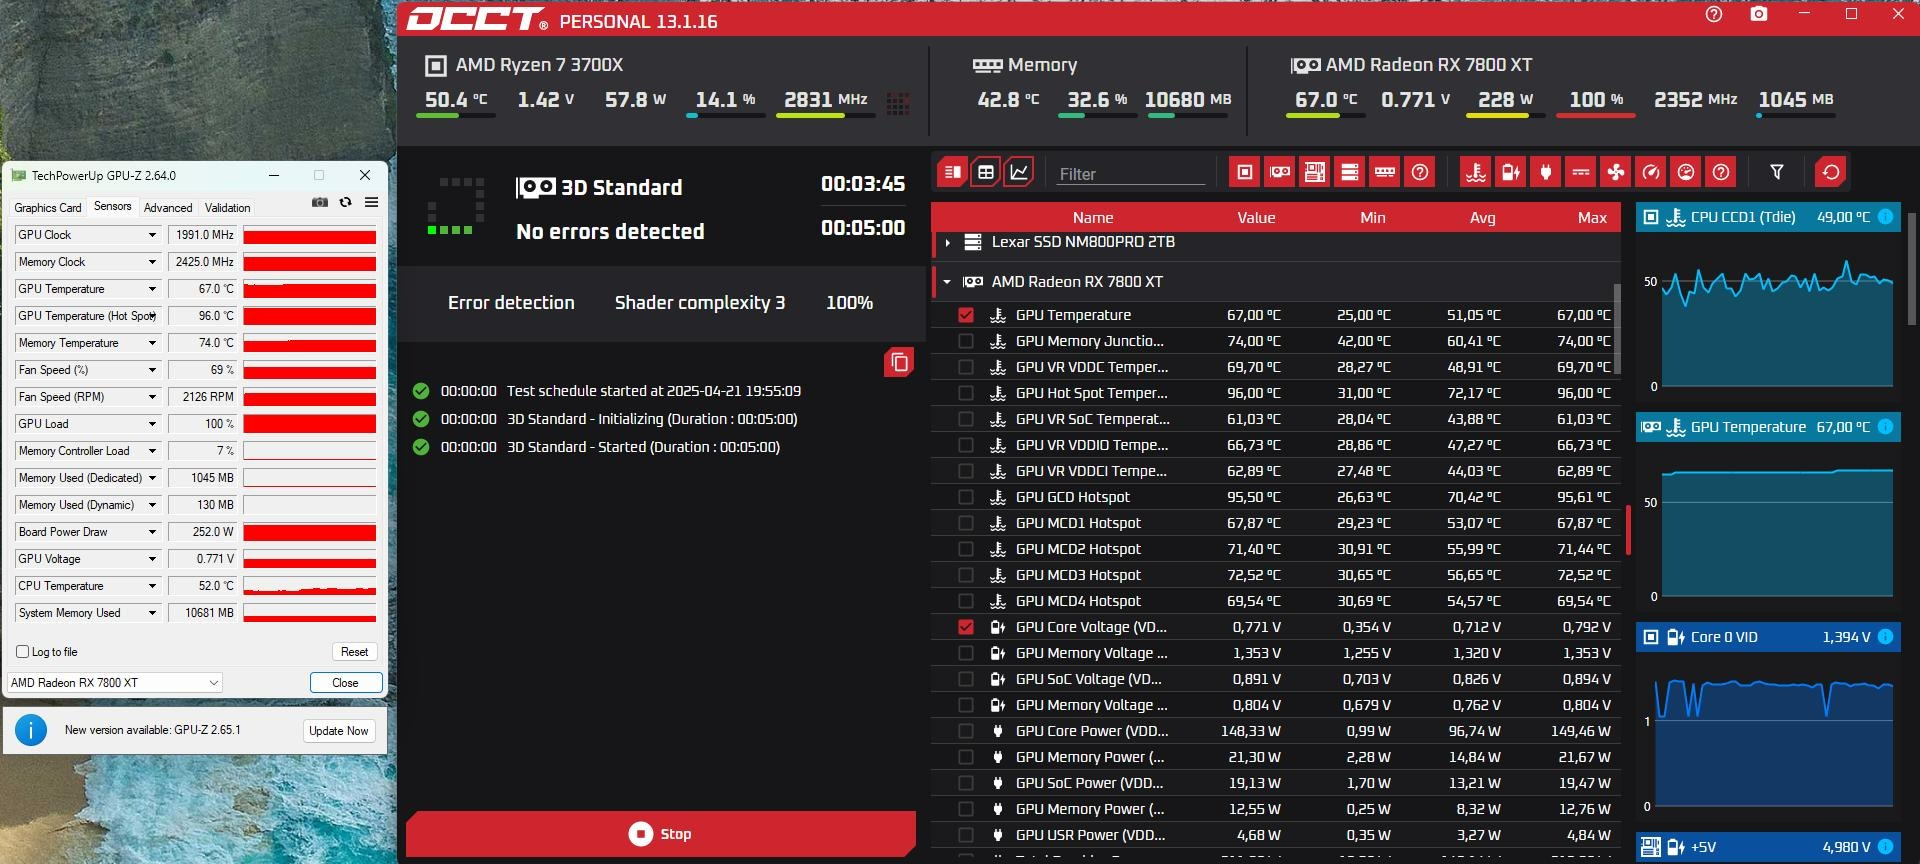Toggle the fan sensor filter icon
Image resolution: width=1920 pixels, height=864 pixels.
click(x=1616, y=172)
